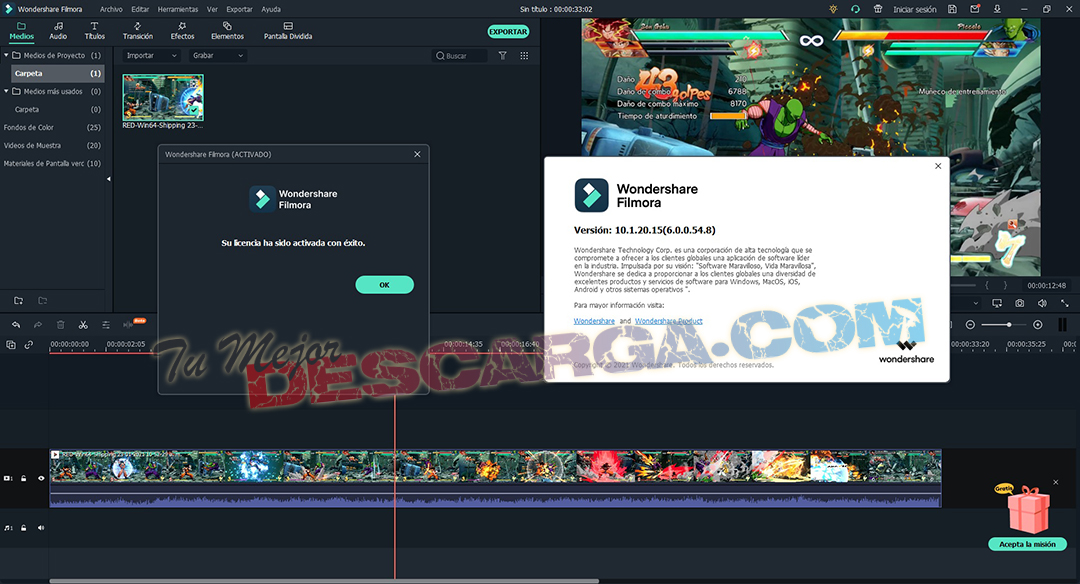Select the RED-Win64-Shipping media thumbnail
Screen dimensions: 1080x584
click(163, 97)
